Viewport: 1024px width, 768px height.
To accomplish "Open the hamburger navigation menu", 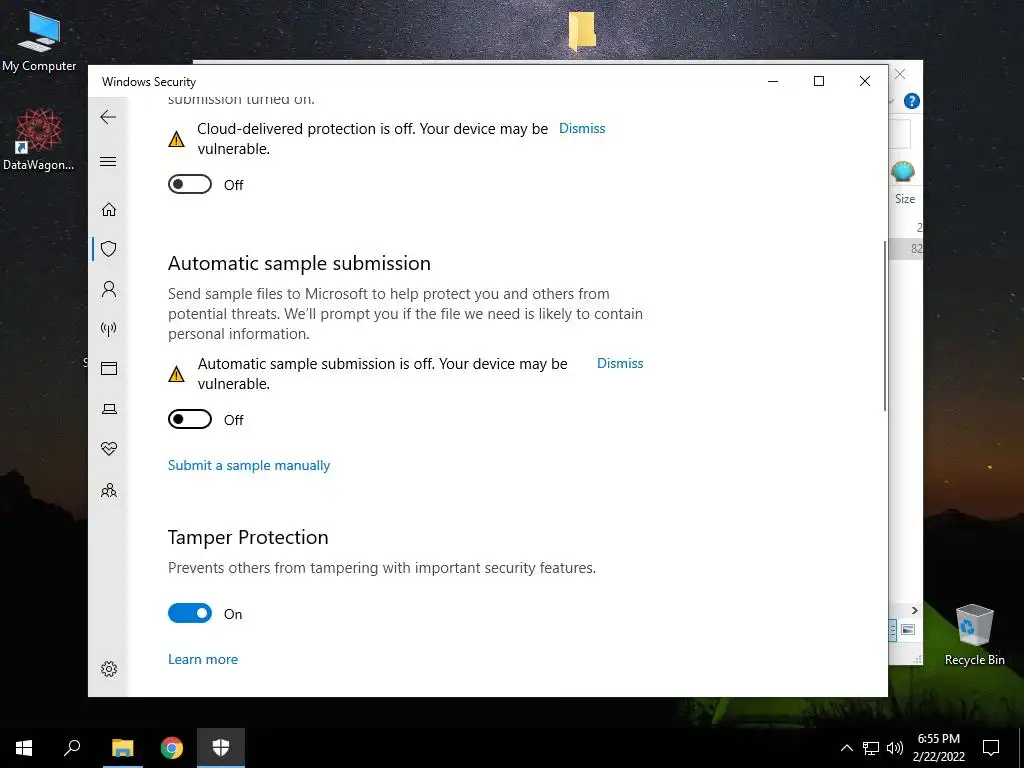I will tap(108, 161).
